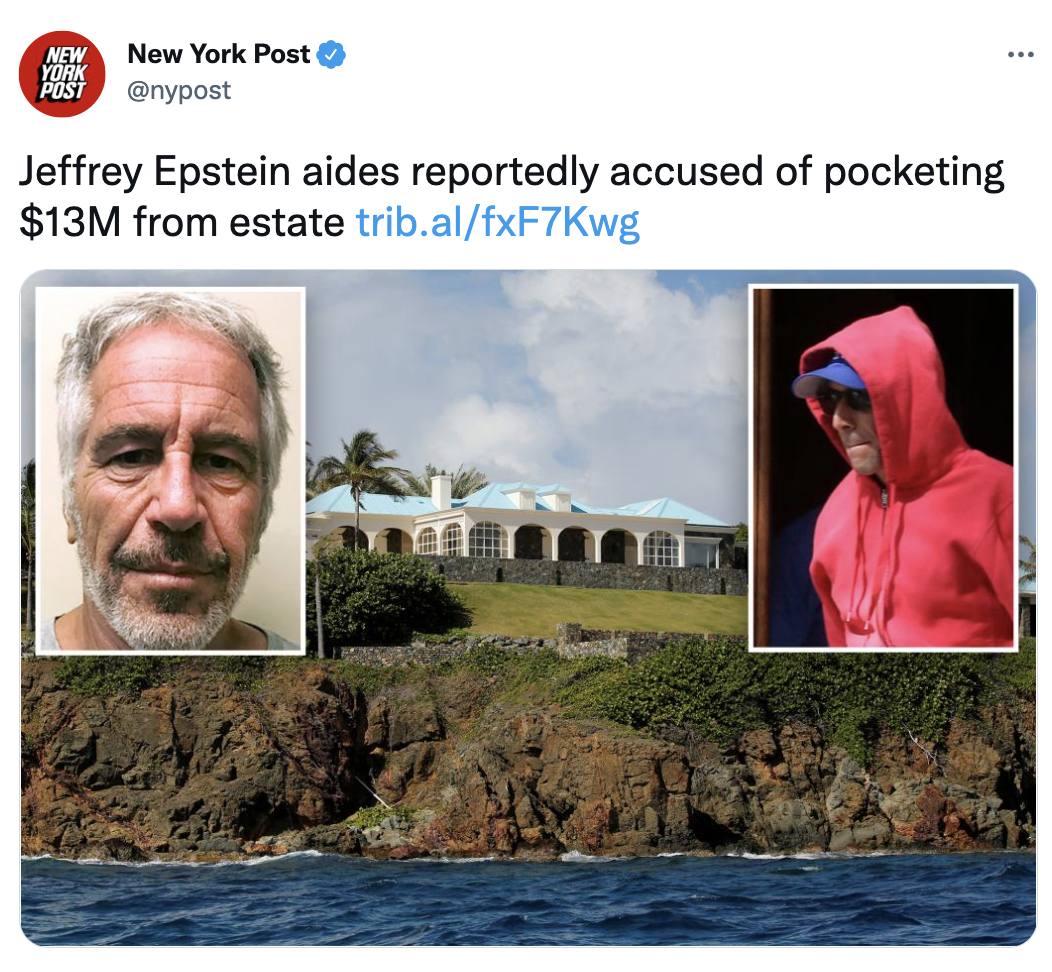Viewport: 1052px width, 972px height.
Task: Click the words "Jeffrey Epstein" in tweet
Action: (x=155, y=172)
